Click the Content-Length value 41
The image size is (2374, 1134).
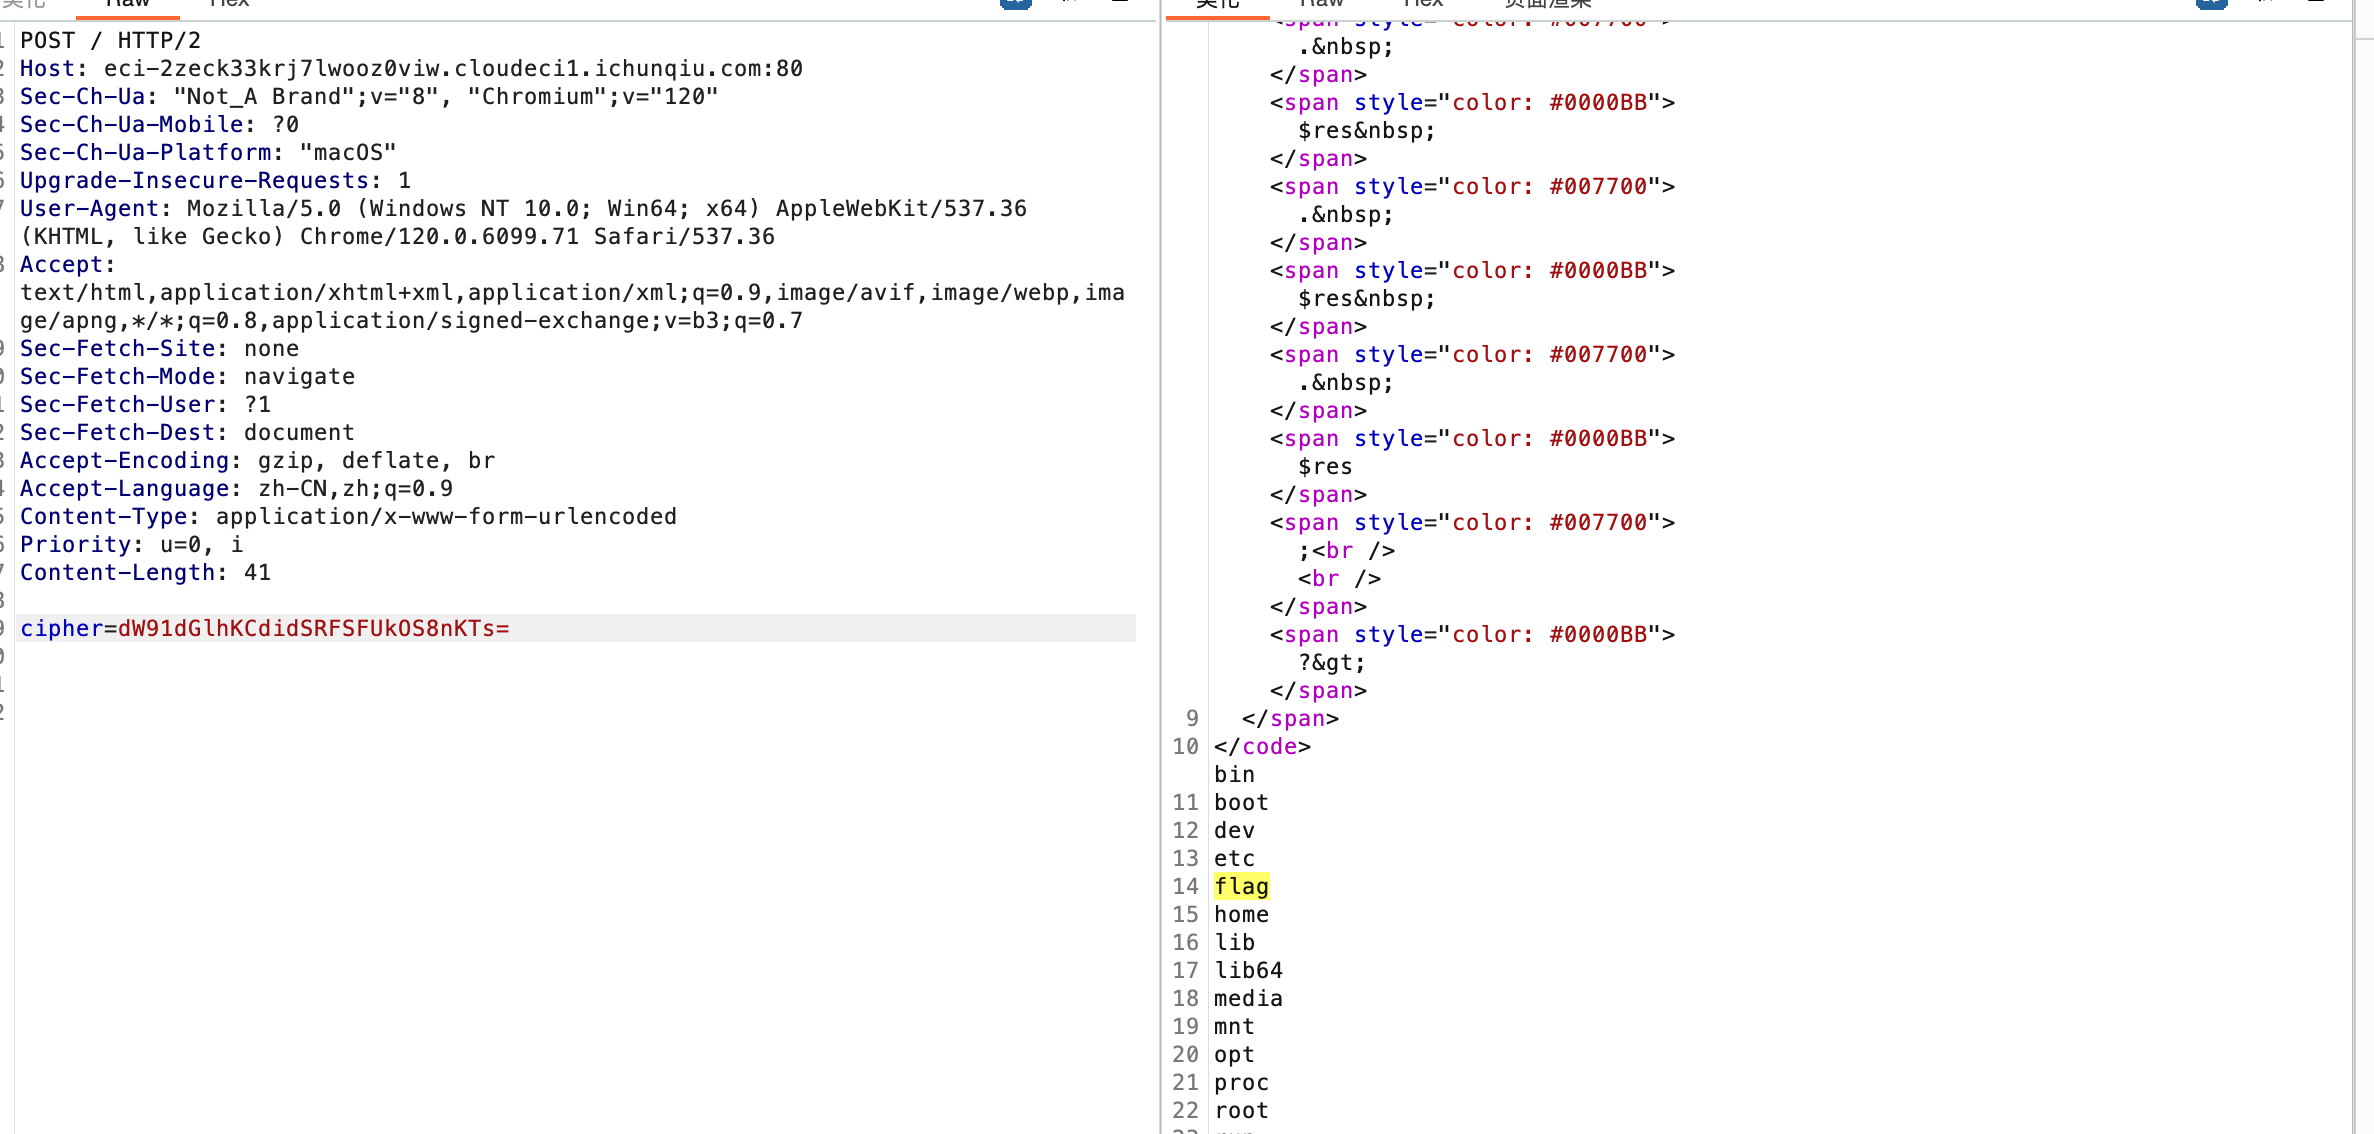tap(257, 572)
